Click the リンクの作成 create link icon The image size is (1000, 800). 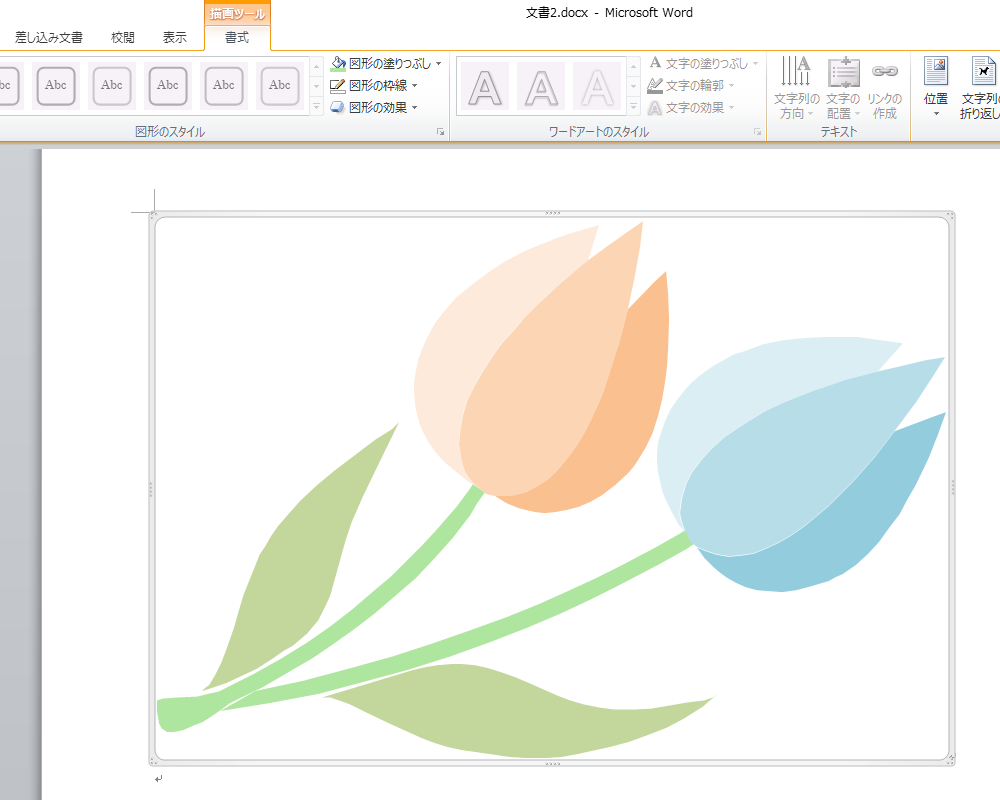[x=884, y=72]
